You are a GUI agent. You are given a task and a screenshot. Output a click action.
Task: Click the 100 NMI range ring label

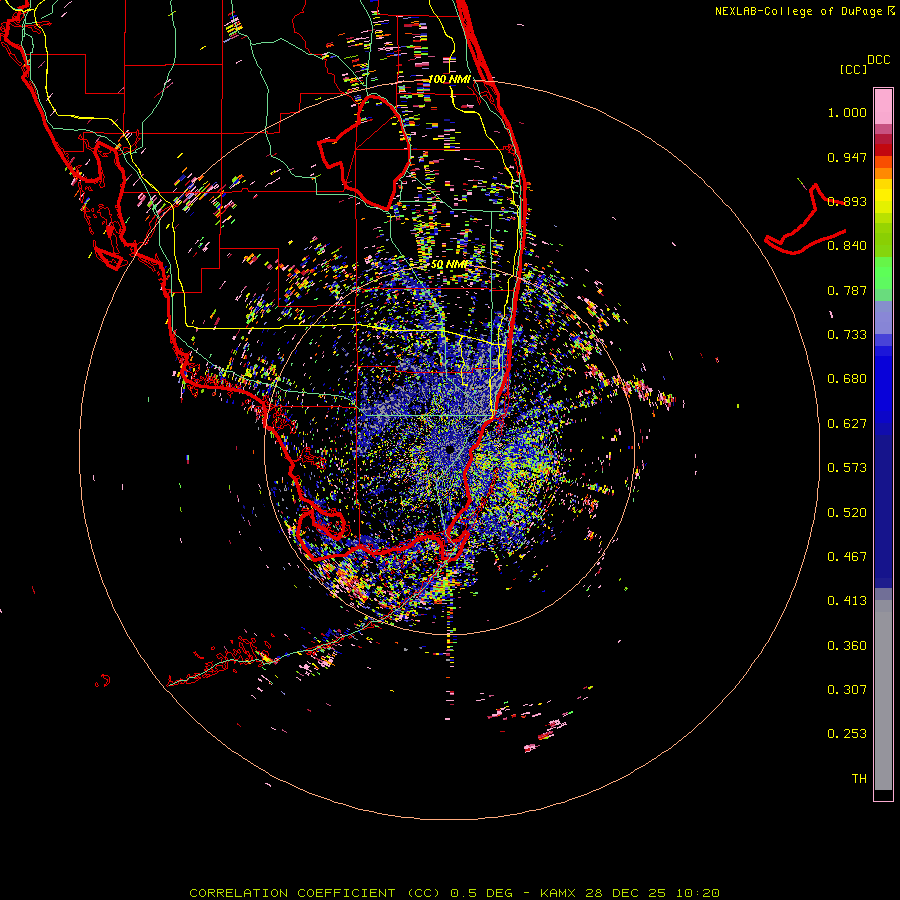pyautogui.click(x=449, y=79)
